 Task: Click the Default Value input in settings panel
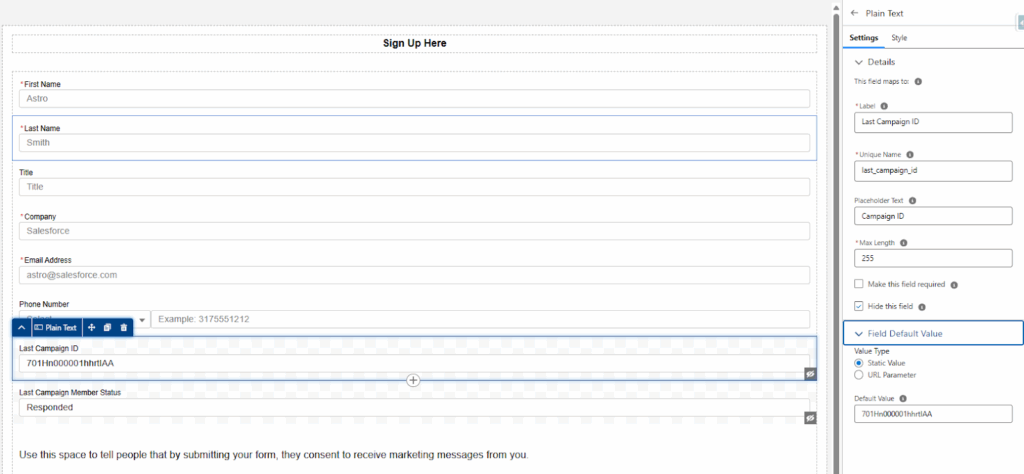tap(933, 413)
